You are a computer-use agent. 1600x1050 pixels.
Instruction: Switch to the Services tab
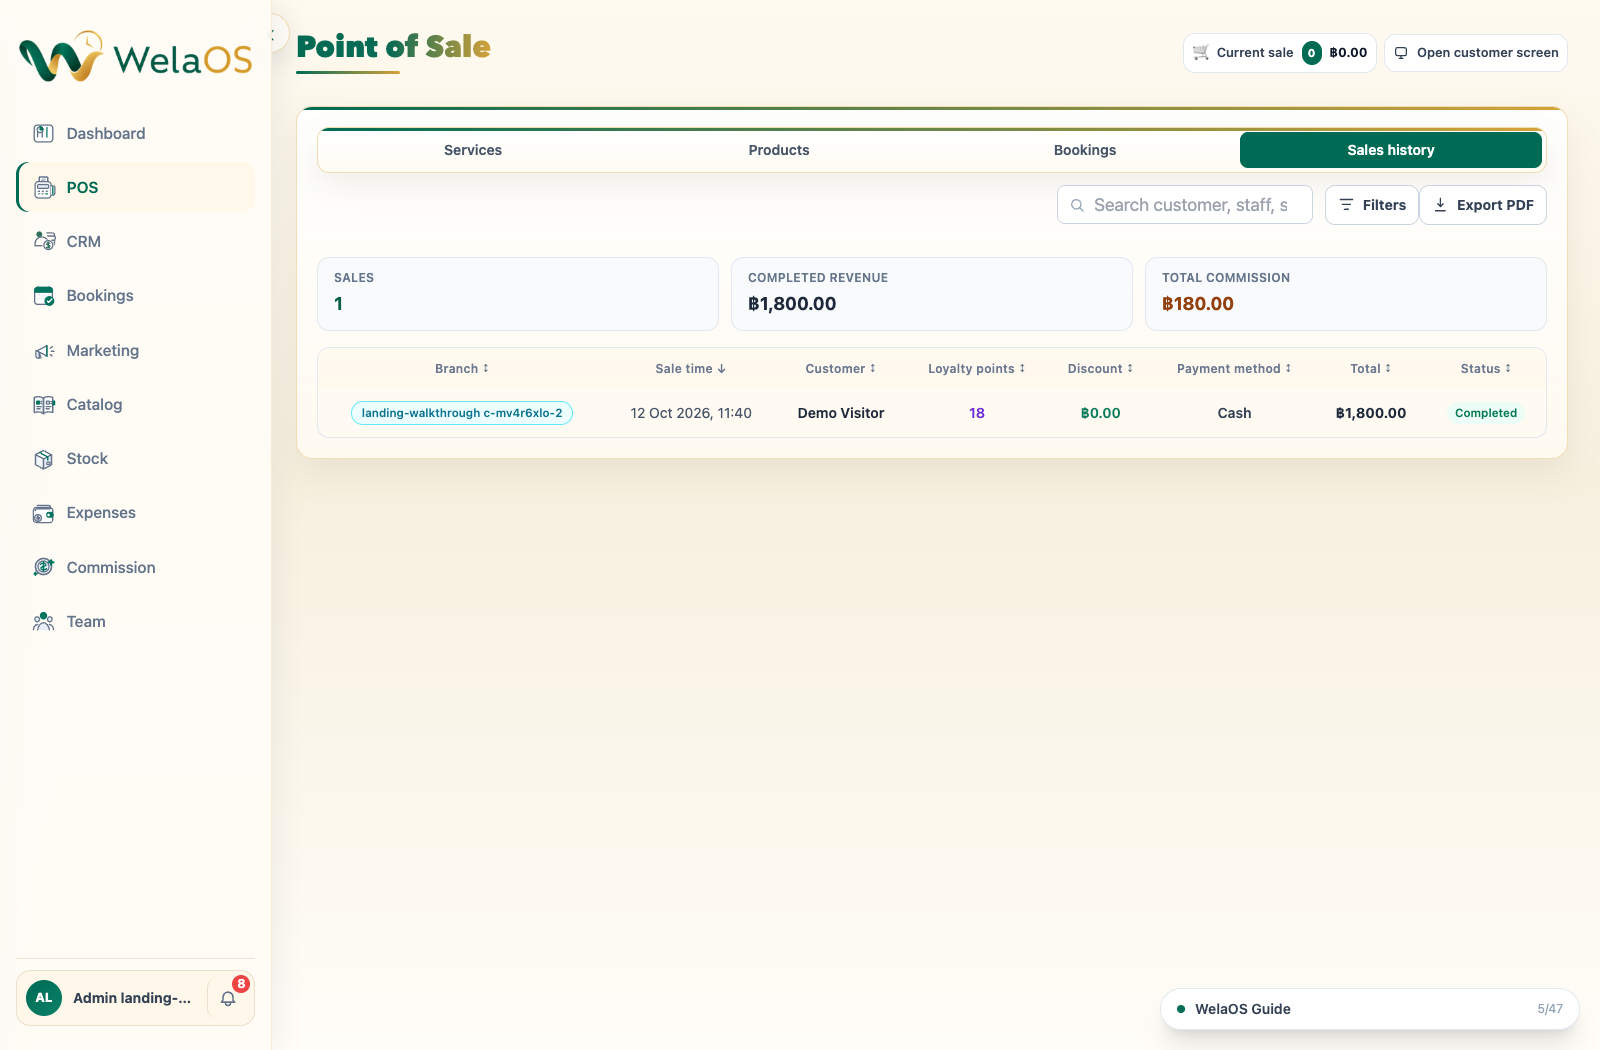click(x=473, y=150)
